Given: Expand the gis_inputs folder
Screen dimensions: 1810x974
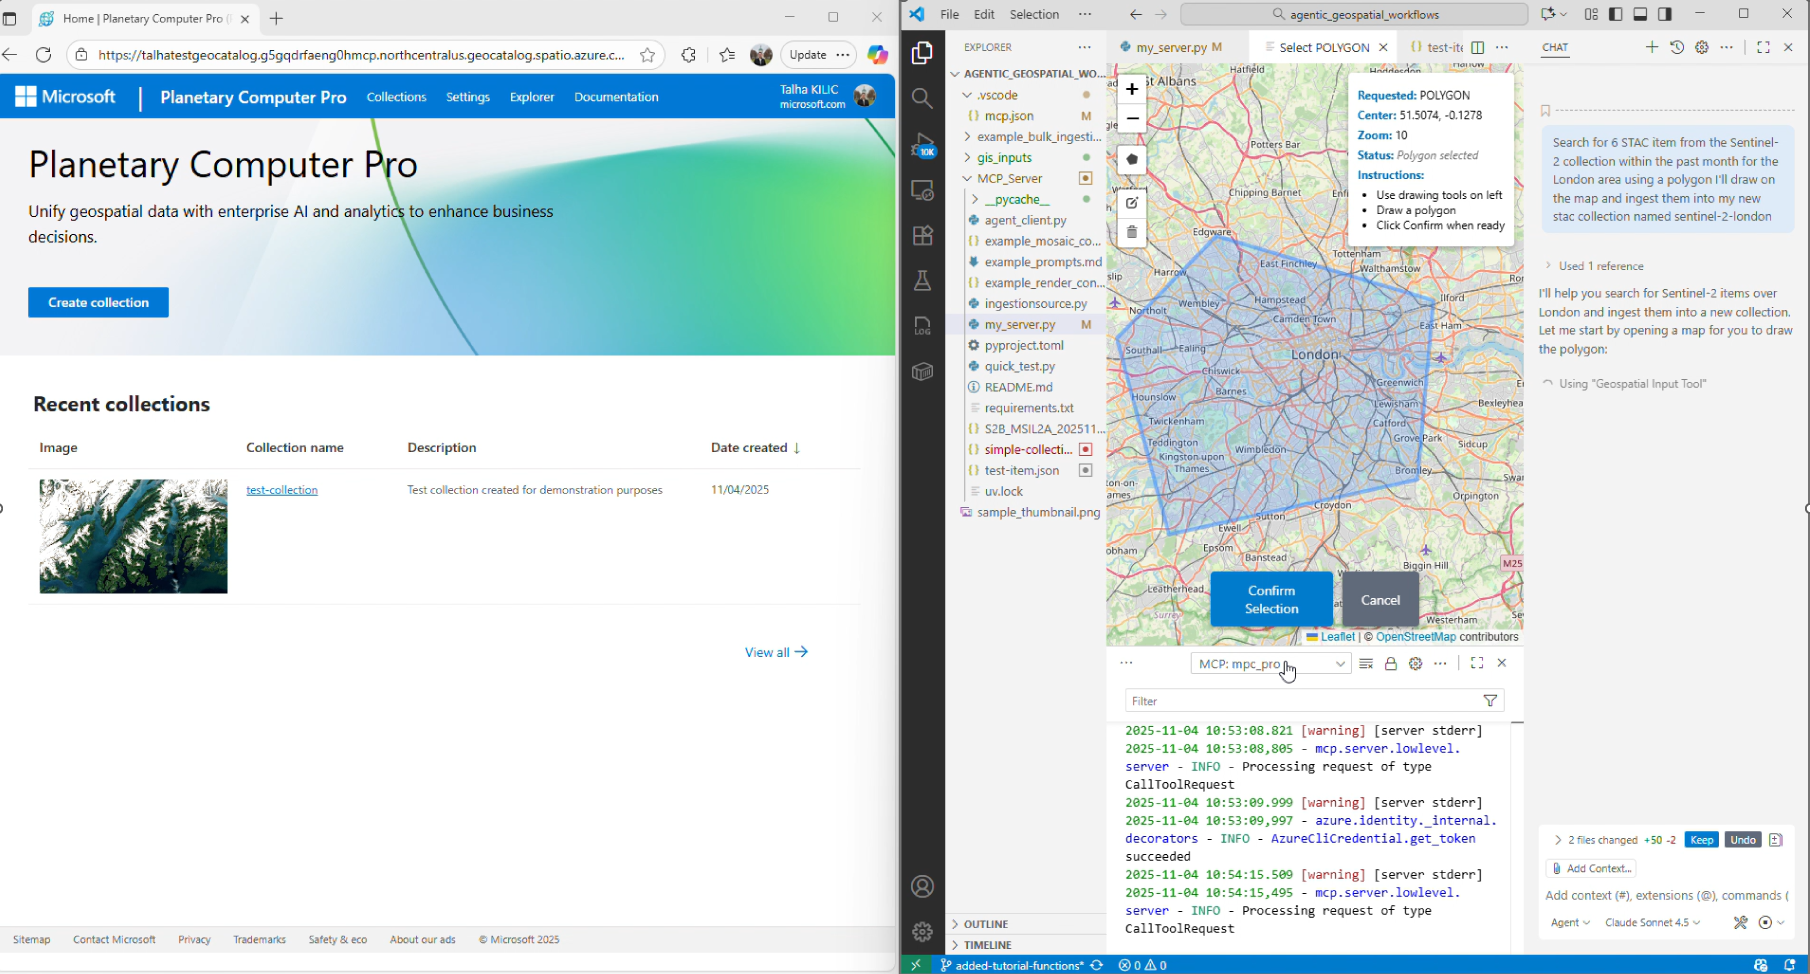Looking at the screenshot, I should click(x=1004, y=157).
